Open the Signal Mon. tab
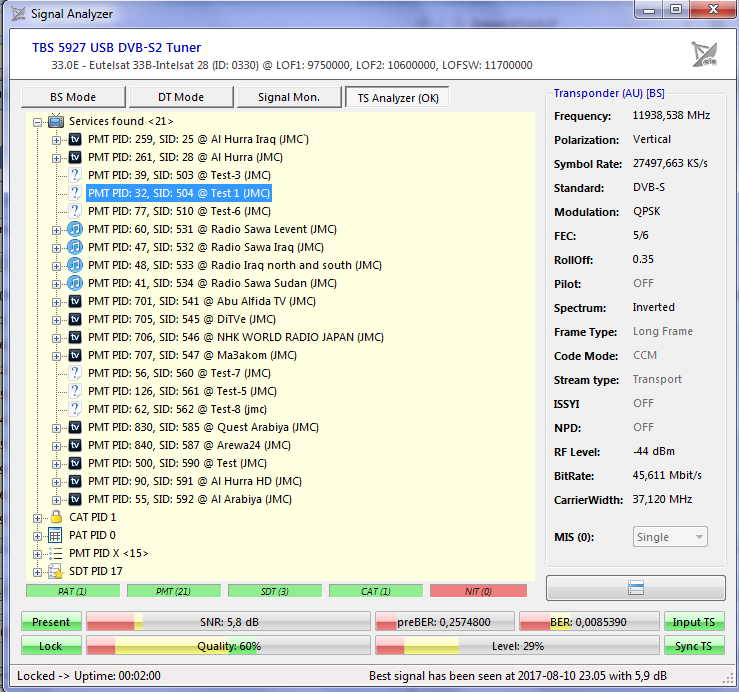The image size is (739, 692). (x=288, y=97)
